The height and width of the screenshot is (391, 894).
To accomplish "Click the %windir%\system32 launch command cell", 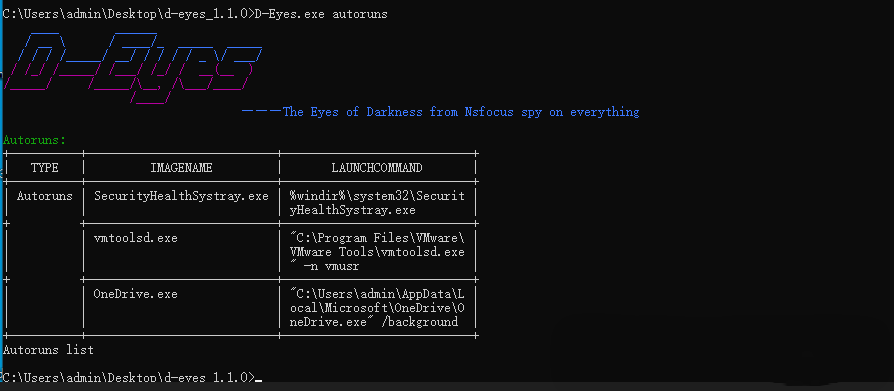I will (377, 203).
